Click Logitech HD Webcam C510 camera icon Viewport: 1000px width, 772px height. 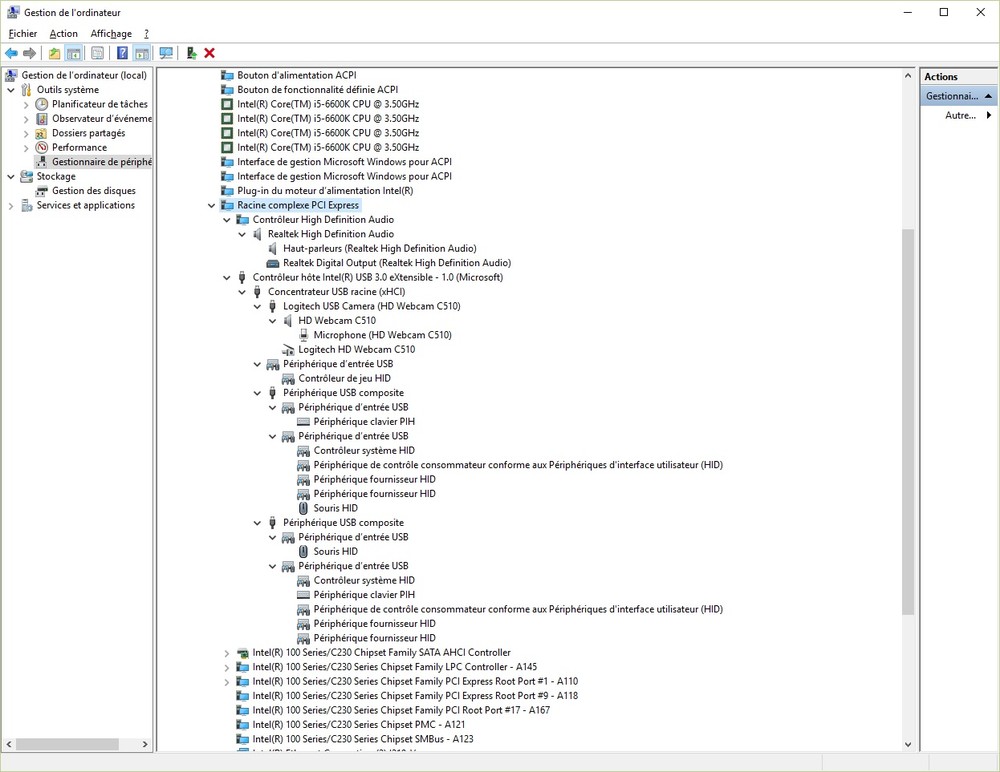point(288,350)
